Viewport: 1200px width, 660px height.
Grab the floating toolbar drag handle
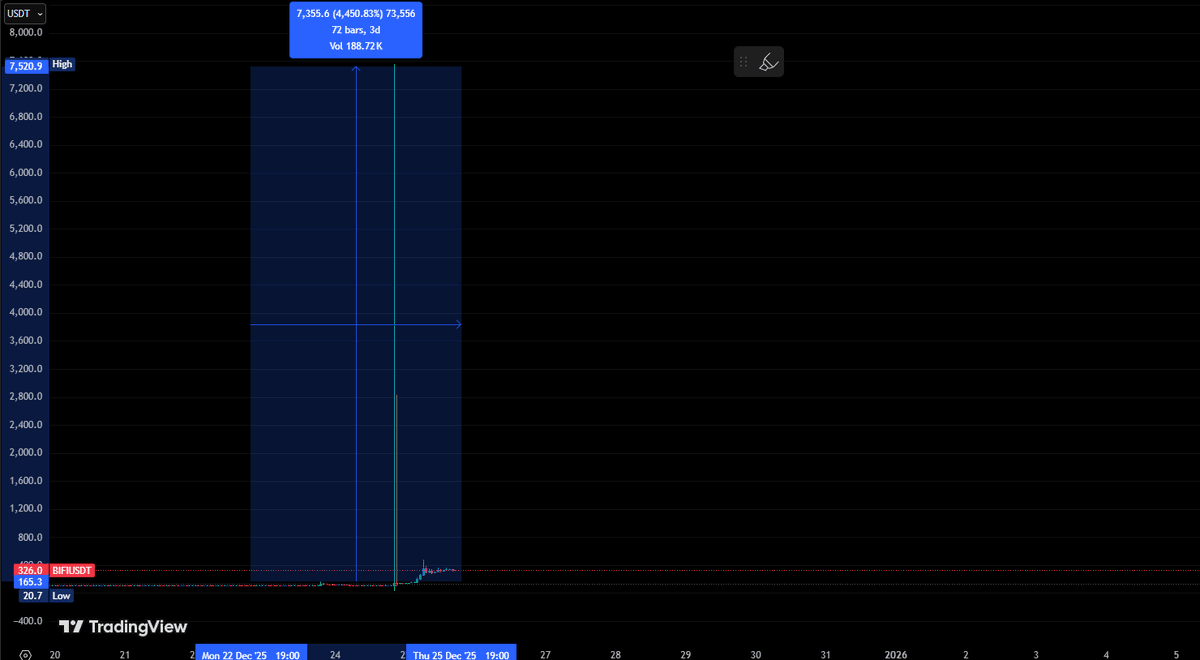[743, 62]
